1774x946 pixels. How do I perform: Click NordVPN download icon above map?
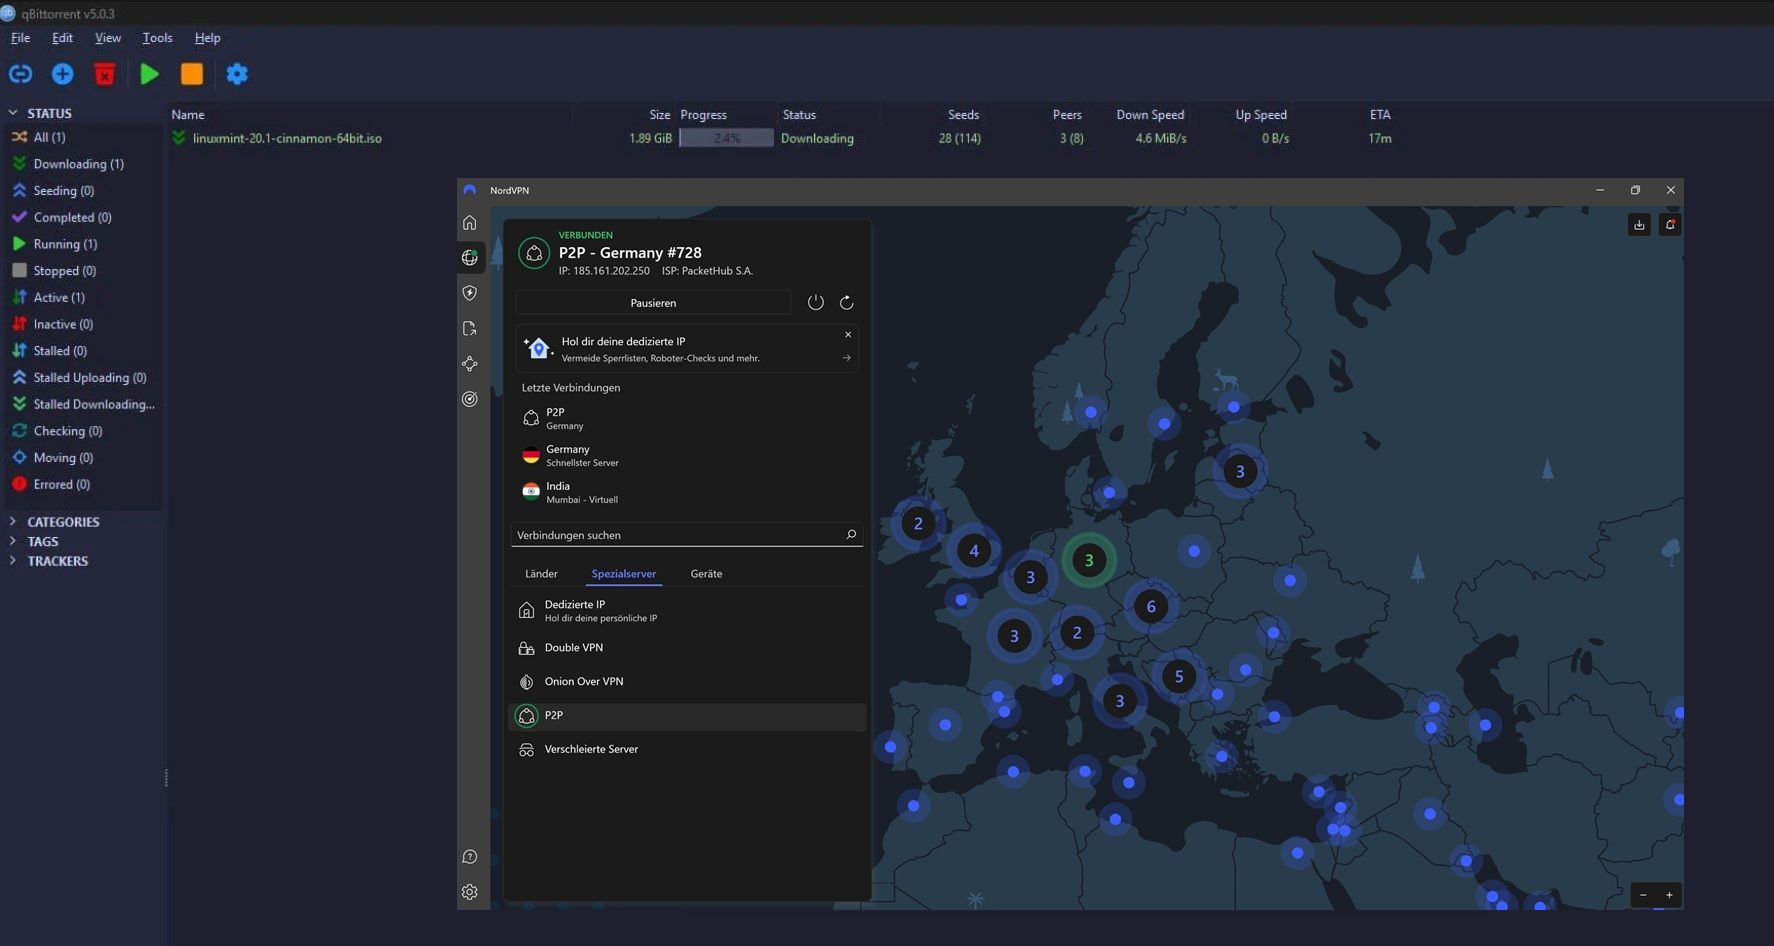(x=1639, y=225)
